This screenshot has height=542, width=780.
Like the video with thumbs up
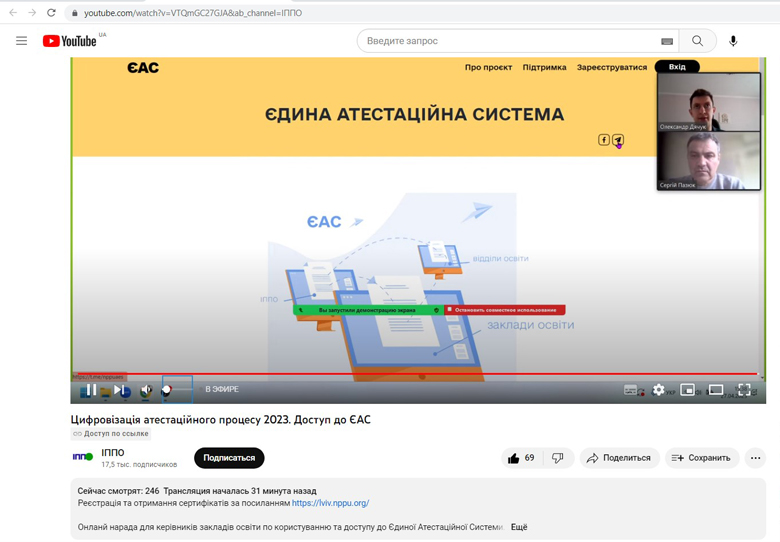(x=521, y=458)
